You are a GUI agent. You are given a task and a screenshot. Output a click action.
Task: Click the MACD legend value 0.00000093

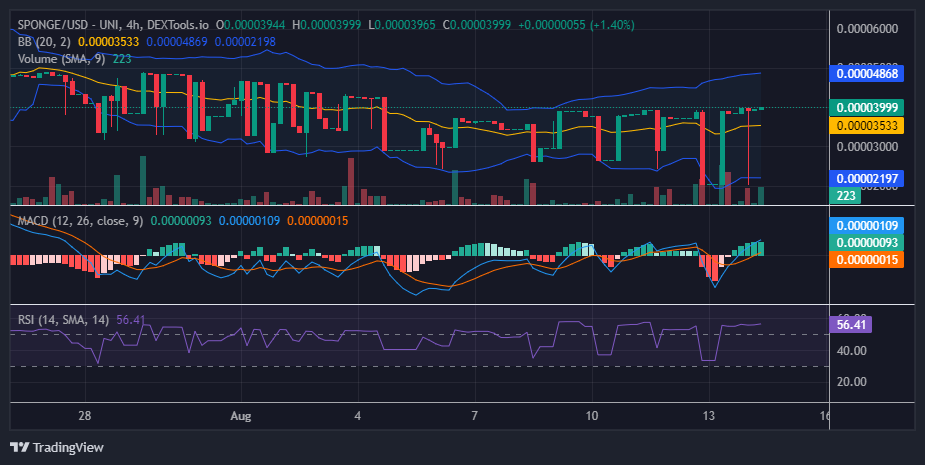181,221
